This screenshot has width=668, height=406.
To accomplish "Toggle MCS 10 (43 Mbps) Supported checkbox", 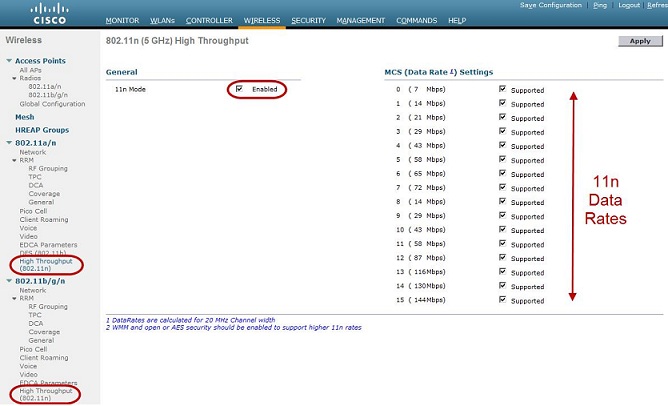I will pos(502,229).
